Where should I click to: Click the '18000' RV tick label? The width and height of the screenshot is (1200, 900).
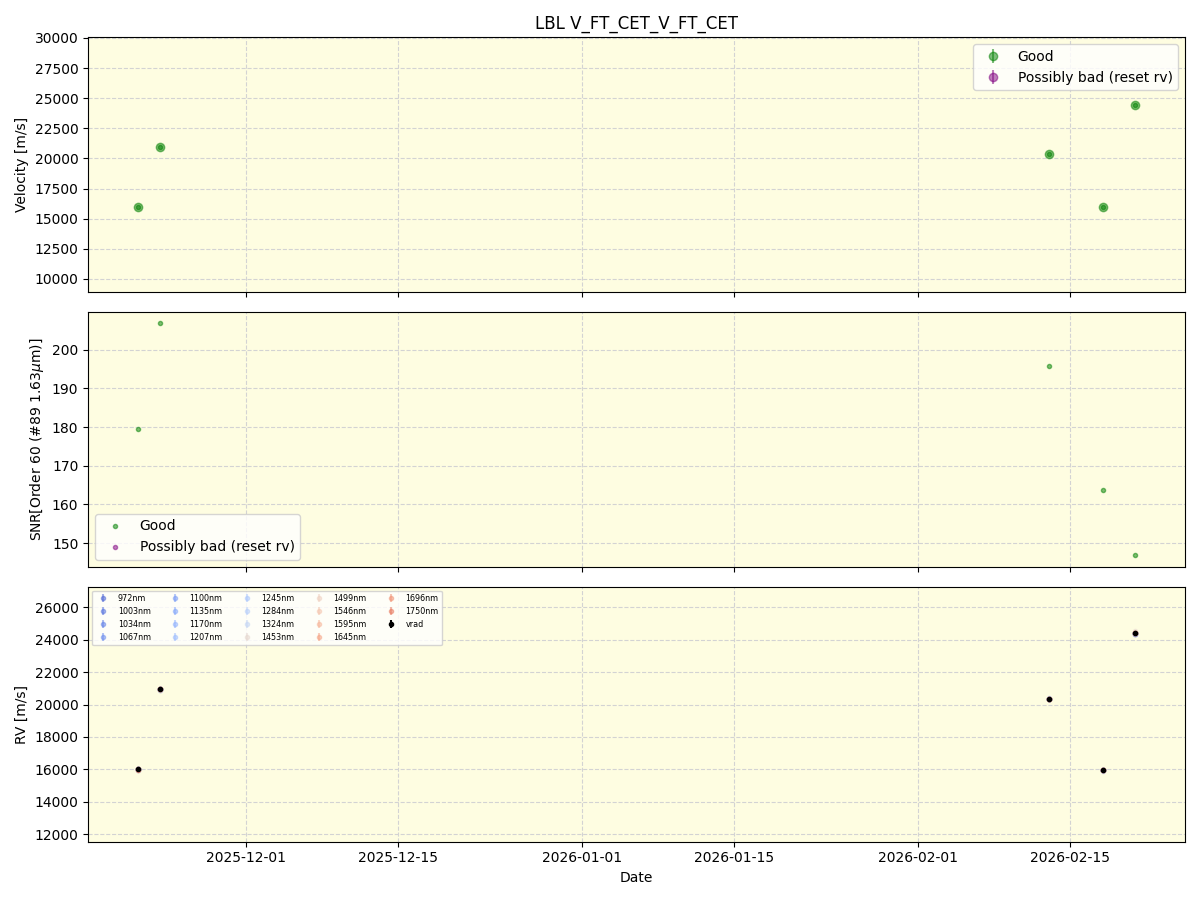tap(57, 738)
